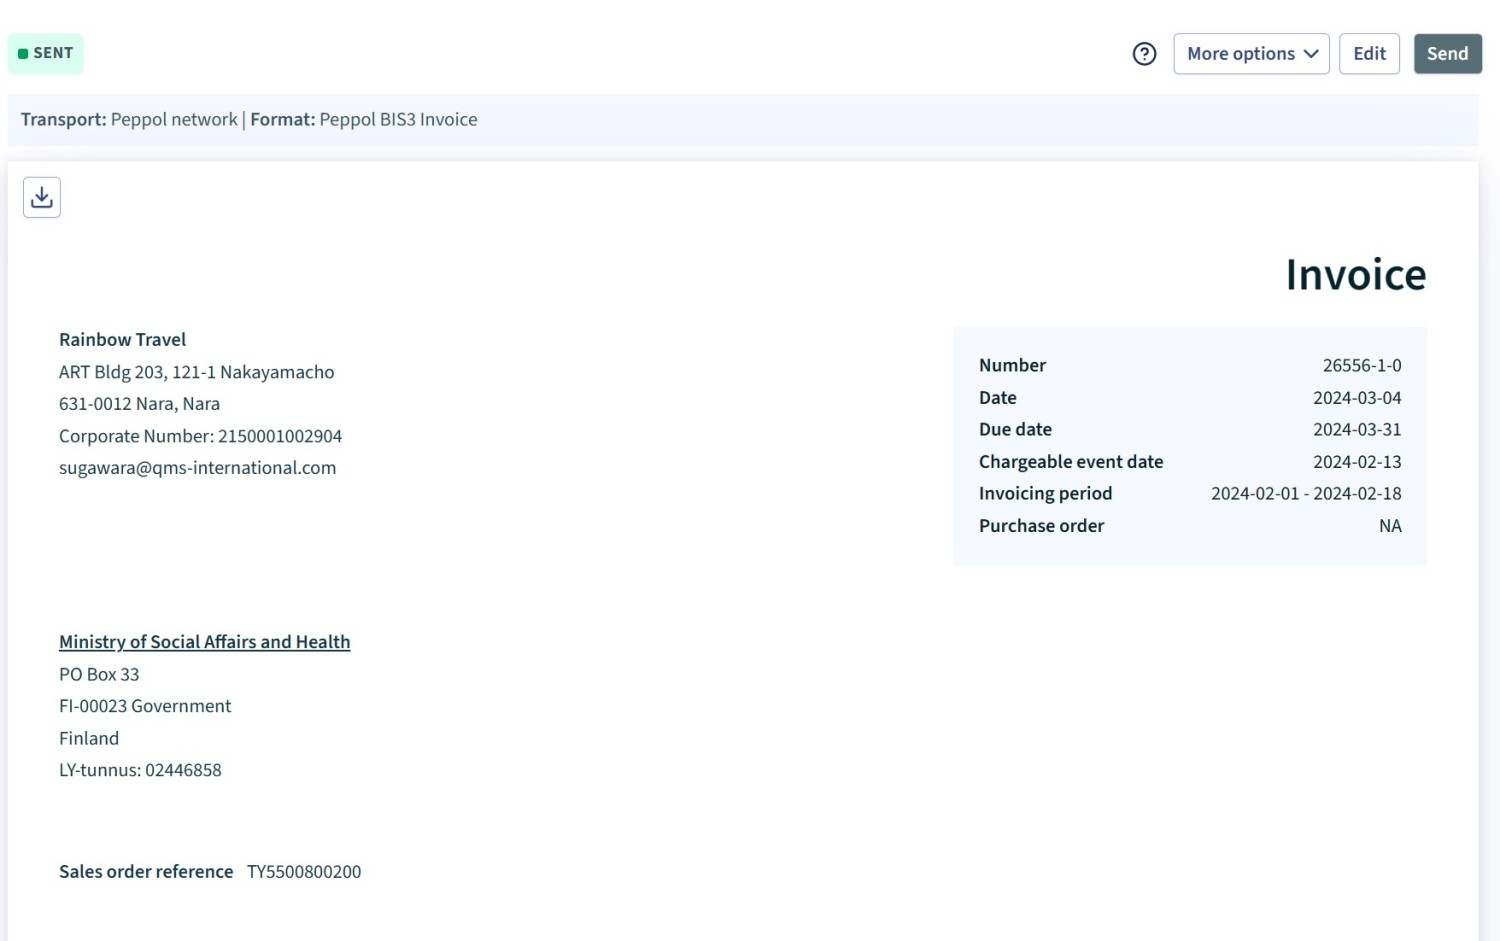Click the invoicing period date range
Image resolution: width=1500 pixels, height=941 pixels.
point(1305,494)
